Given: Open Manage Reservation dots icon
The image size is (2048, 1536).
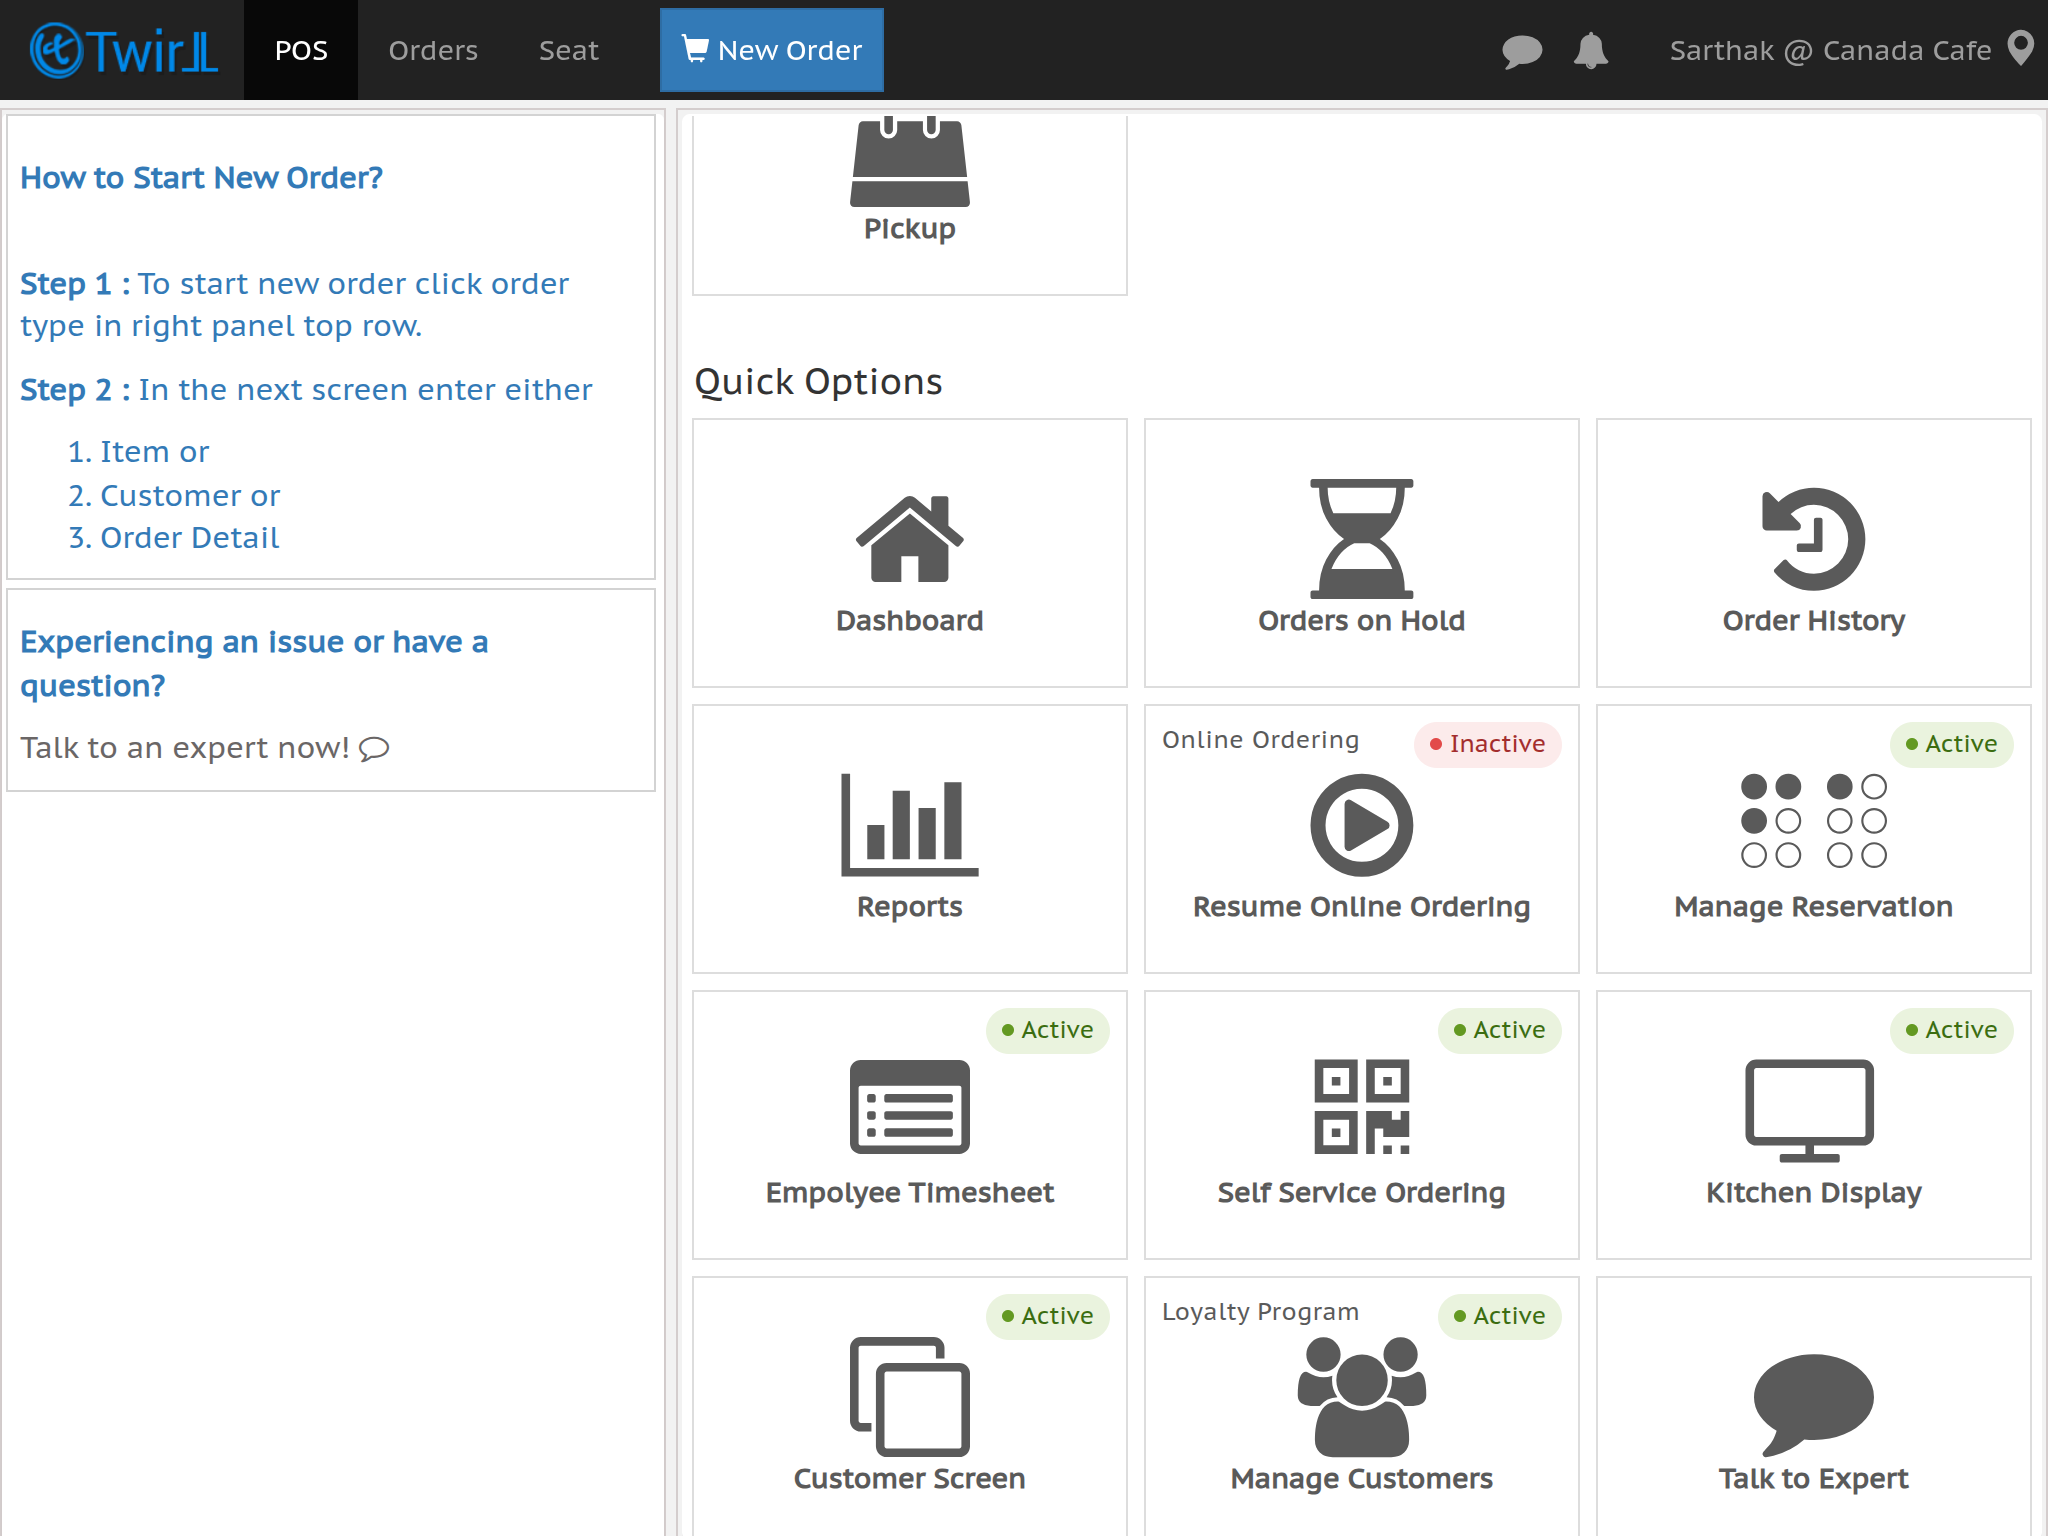Looking at the screenshot, I should (1812, 820).
